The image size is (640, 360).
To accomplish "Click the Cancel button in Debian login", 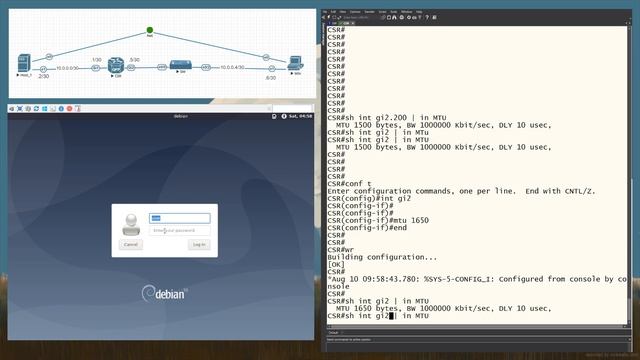I will [x=131, y=244].
